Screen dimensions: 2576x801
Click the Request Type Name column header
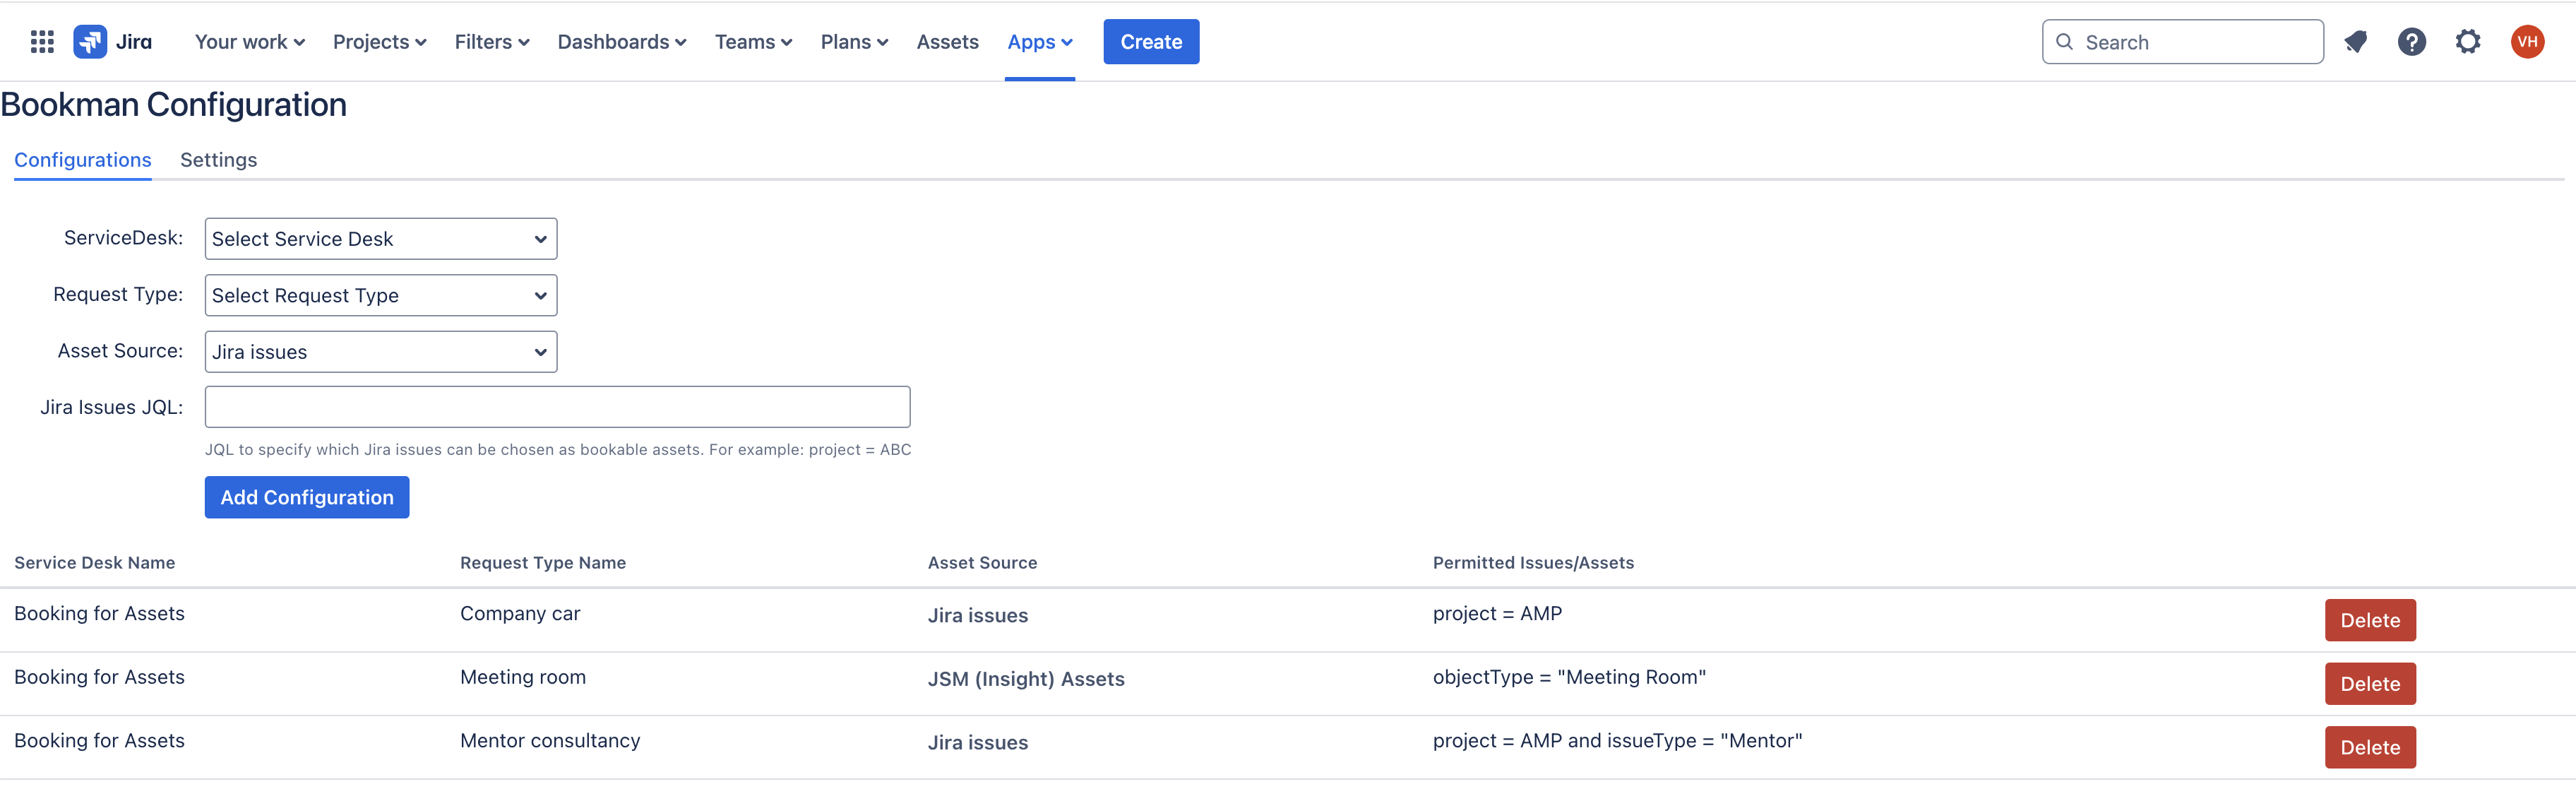coord(543,563)
